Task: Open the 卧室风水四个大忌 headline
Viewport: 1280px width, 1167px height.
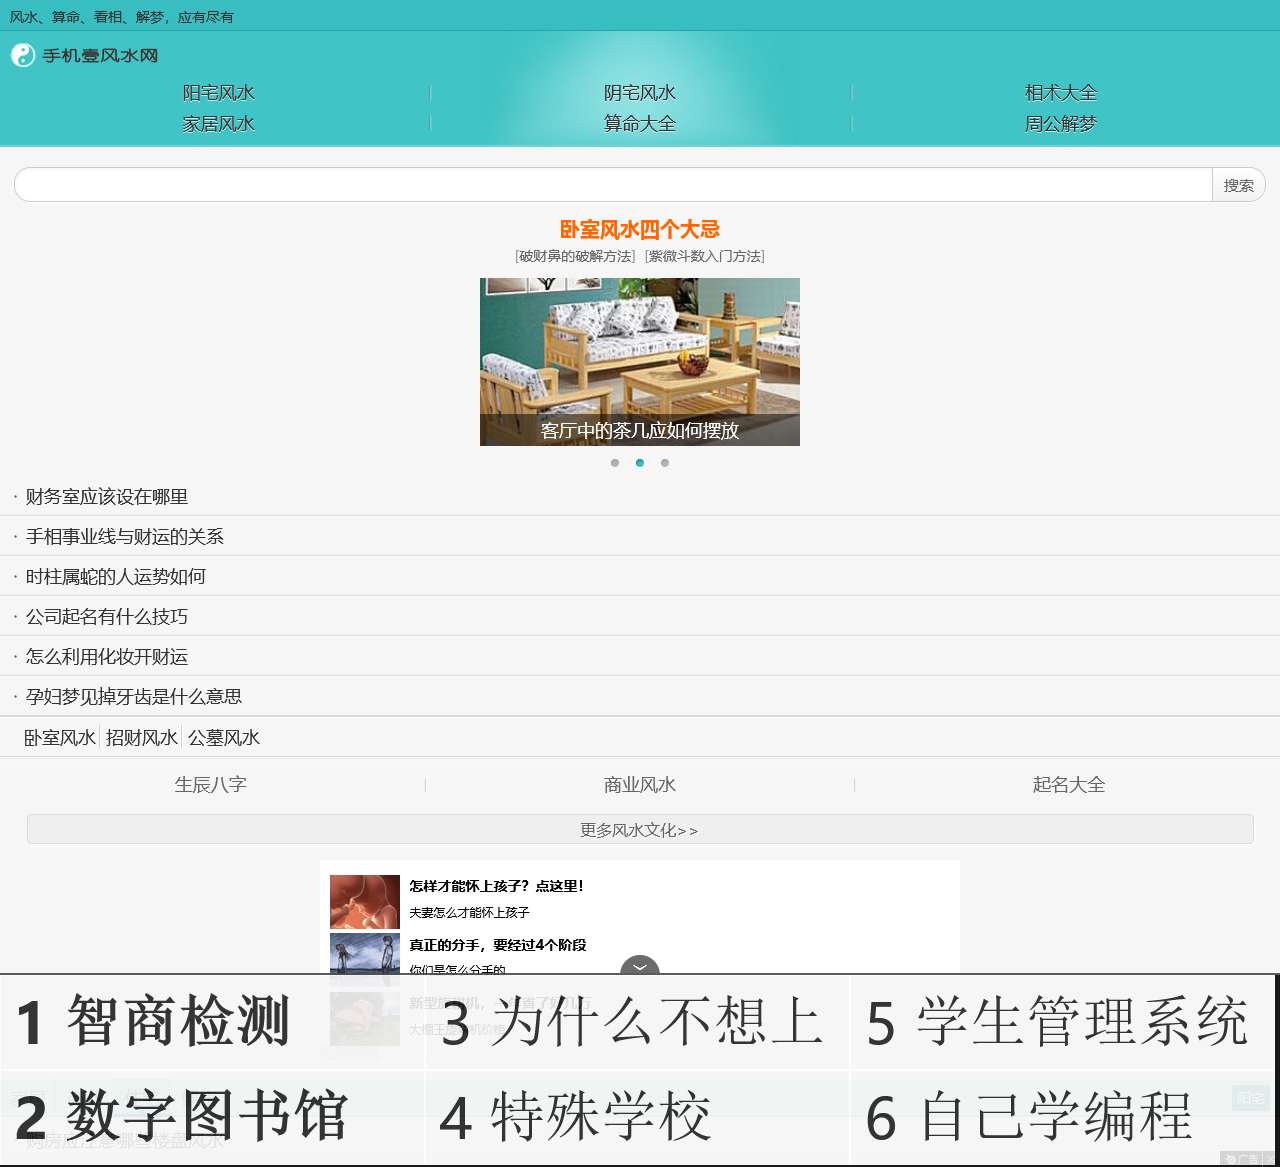Action: (640, 230)
